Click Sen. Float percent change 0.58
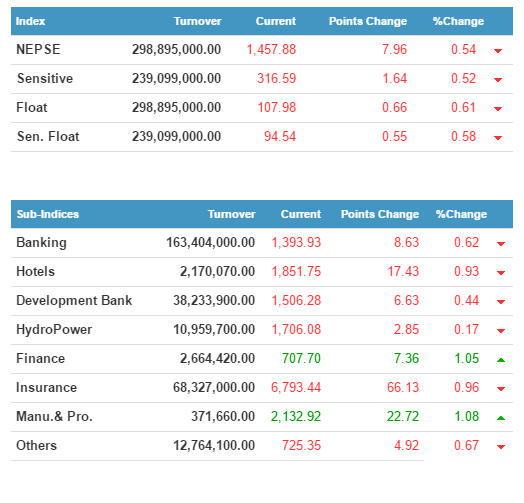Screen dimensions: 524x503 (x=464, y=136)
